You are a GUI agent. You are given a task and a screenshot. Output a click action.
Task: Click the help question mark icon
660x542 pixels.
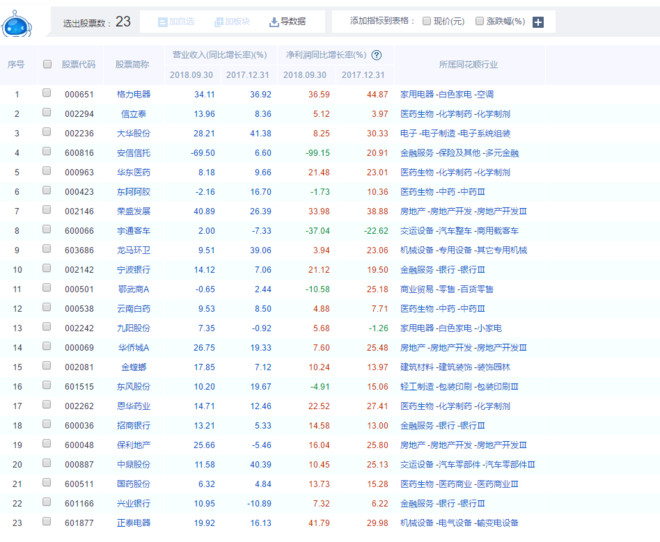point(377,56)
